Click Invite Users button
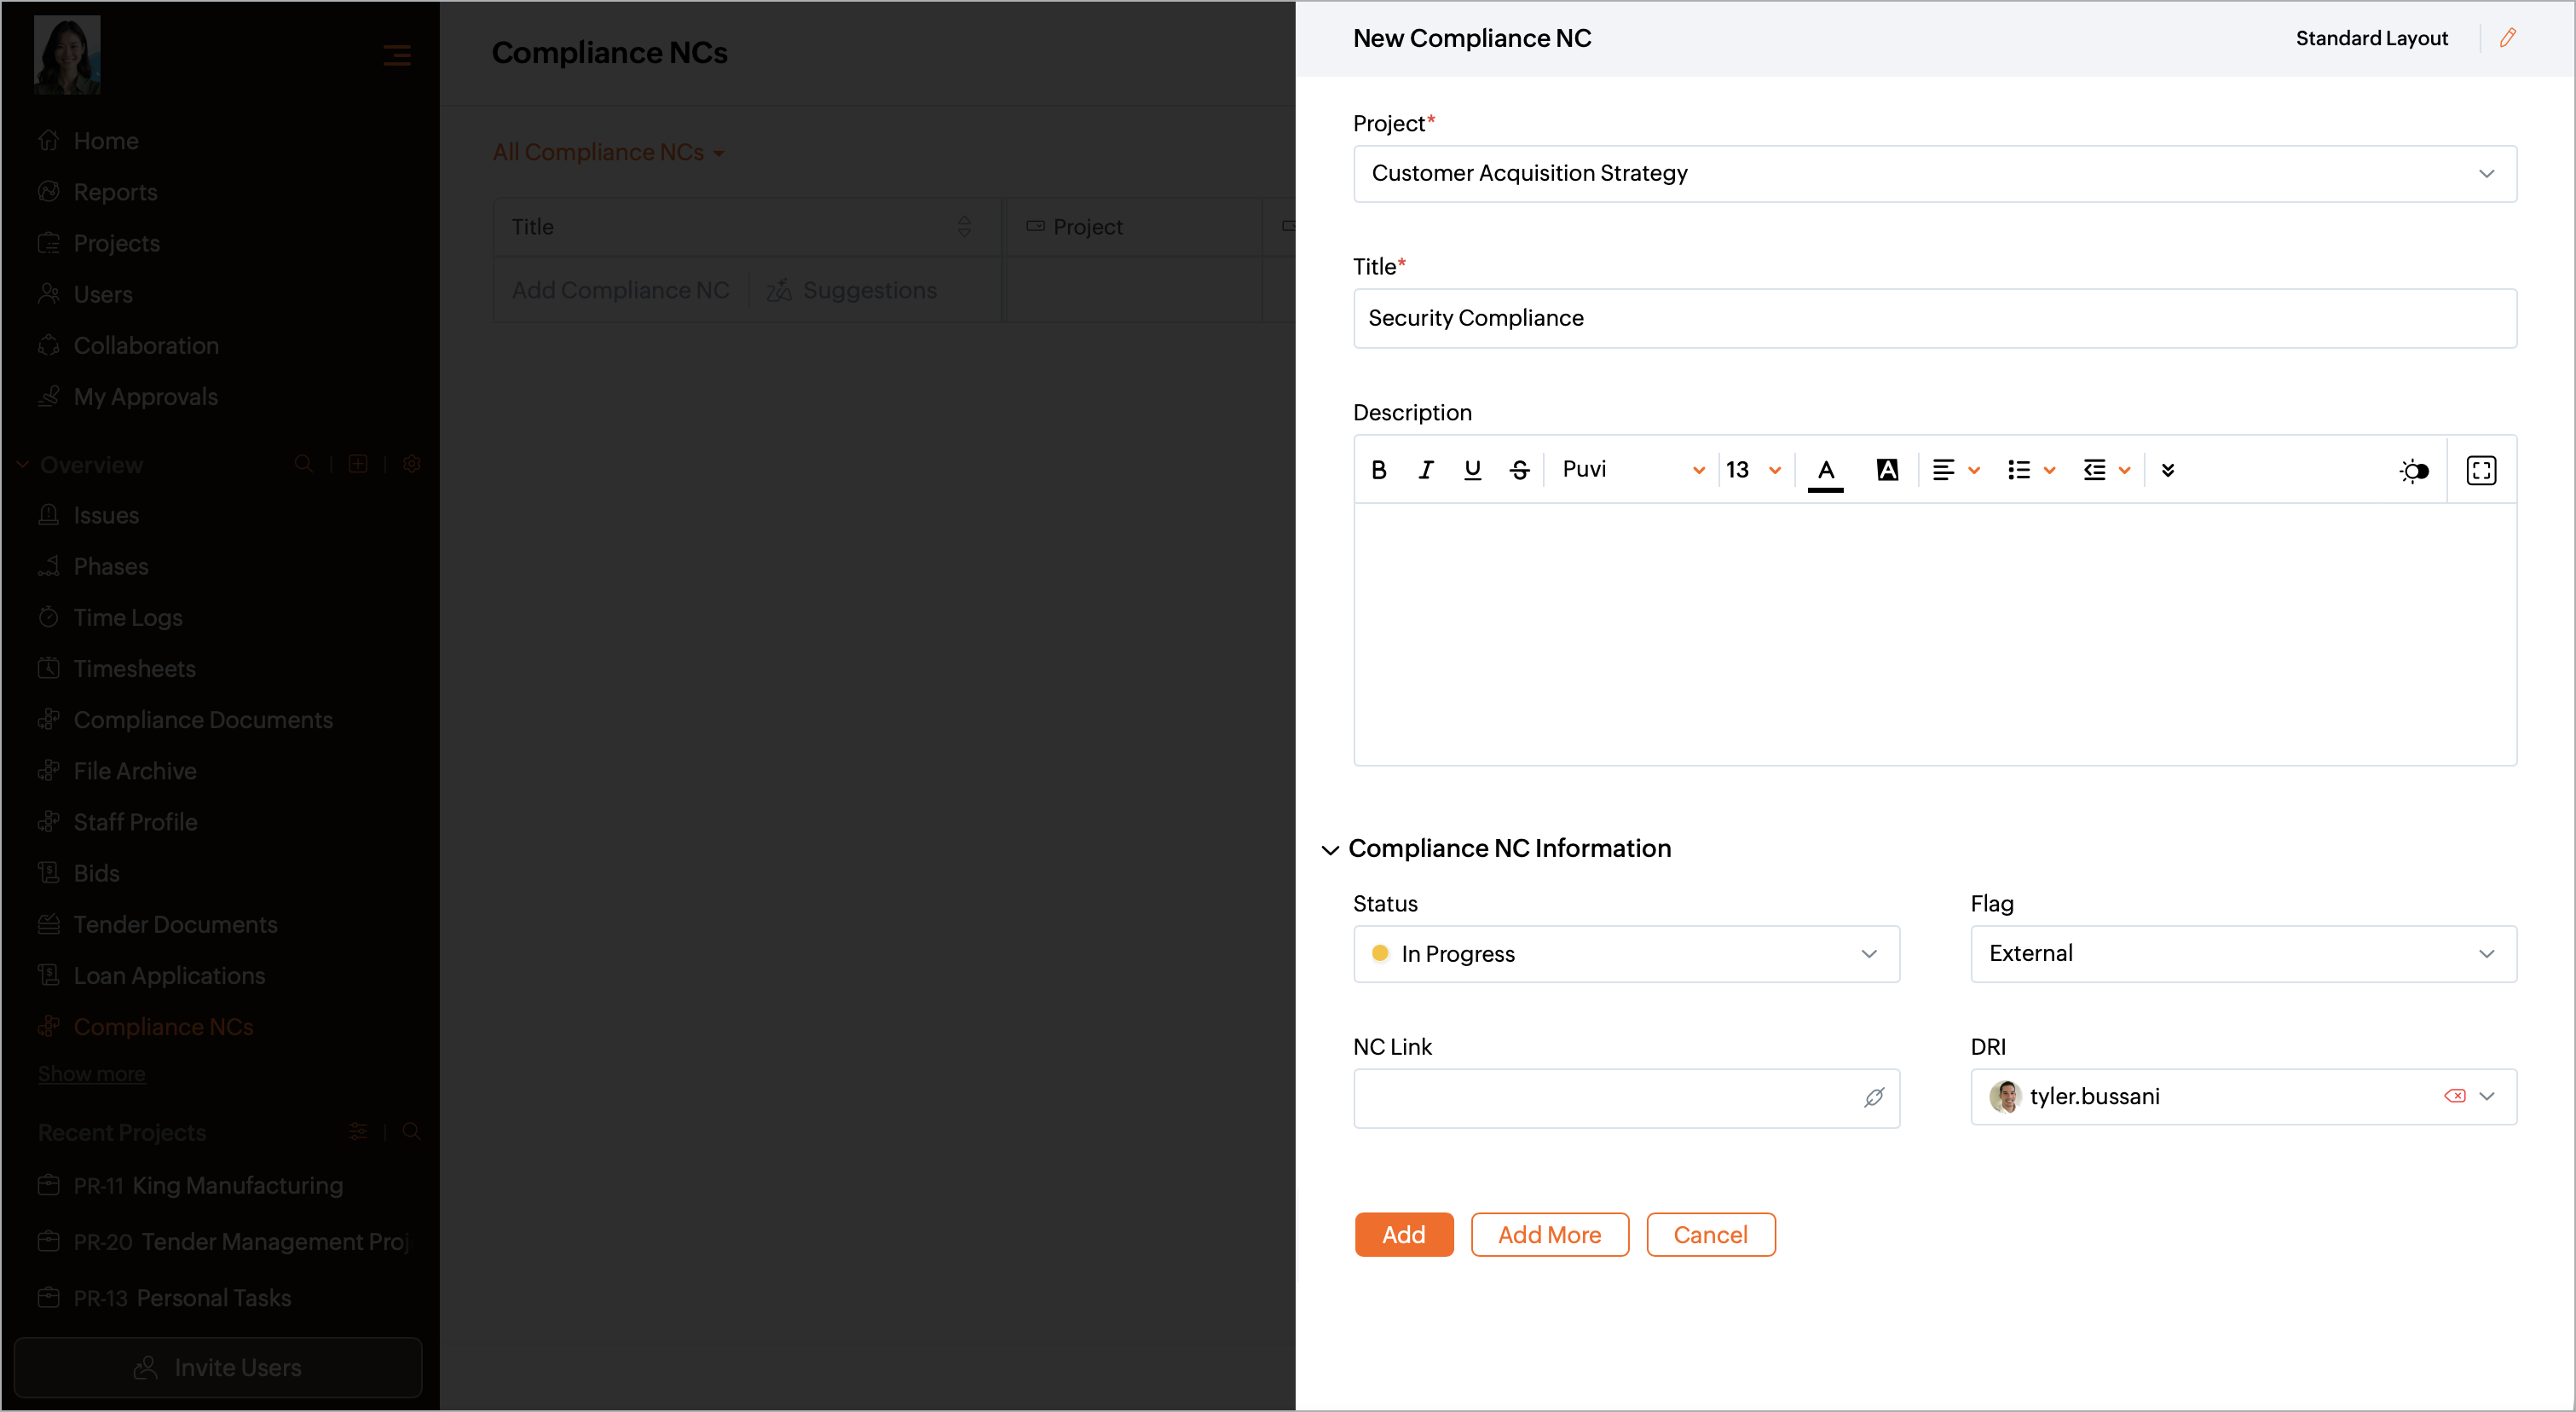Viewport: 2576px width, 1412px height. tap(218, 1367)
